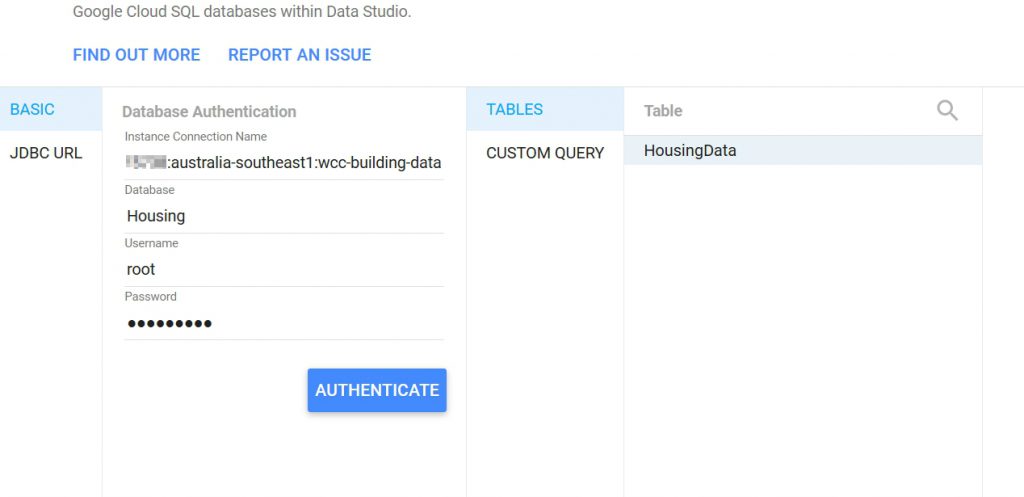Click the REPORT AN ISSUE link
Image resolution: width=1024 pixels, height=497 pixels.
pos(299,55)
